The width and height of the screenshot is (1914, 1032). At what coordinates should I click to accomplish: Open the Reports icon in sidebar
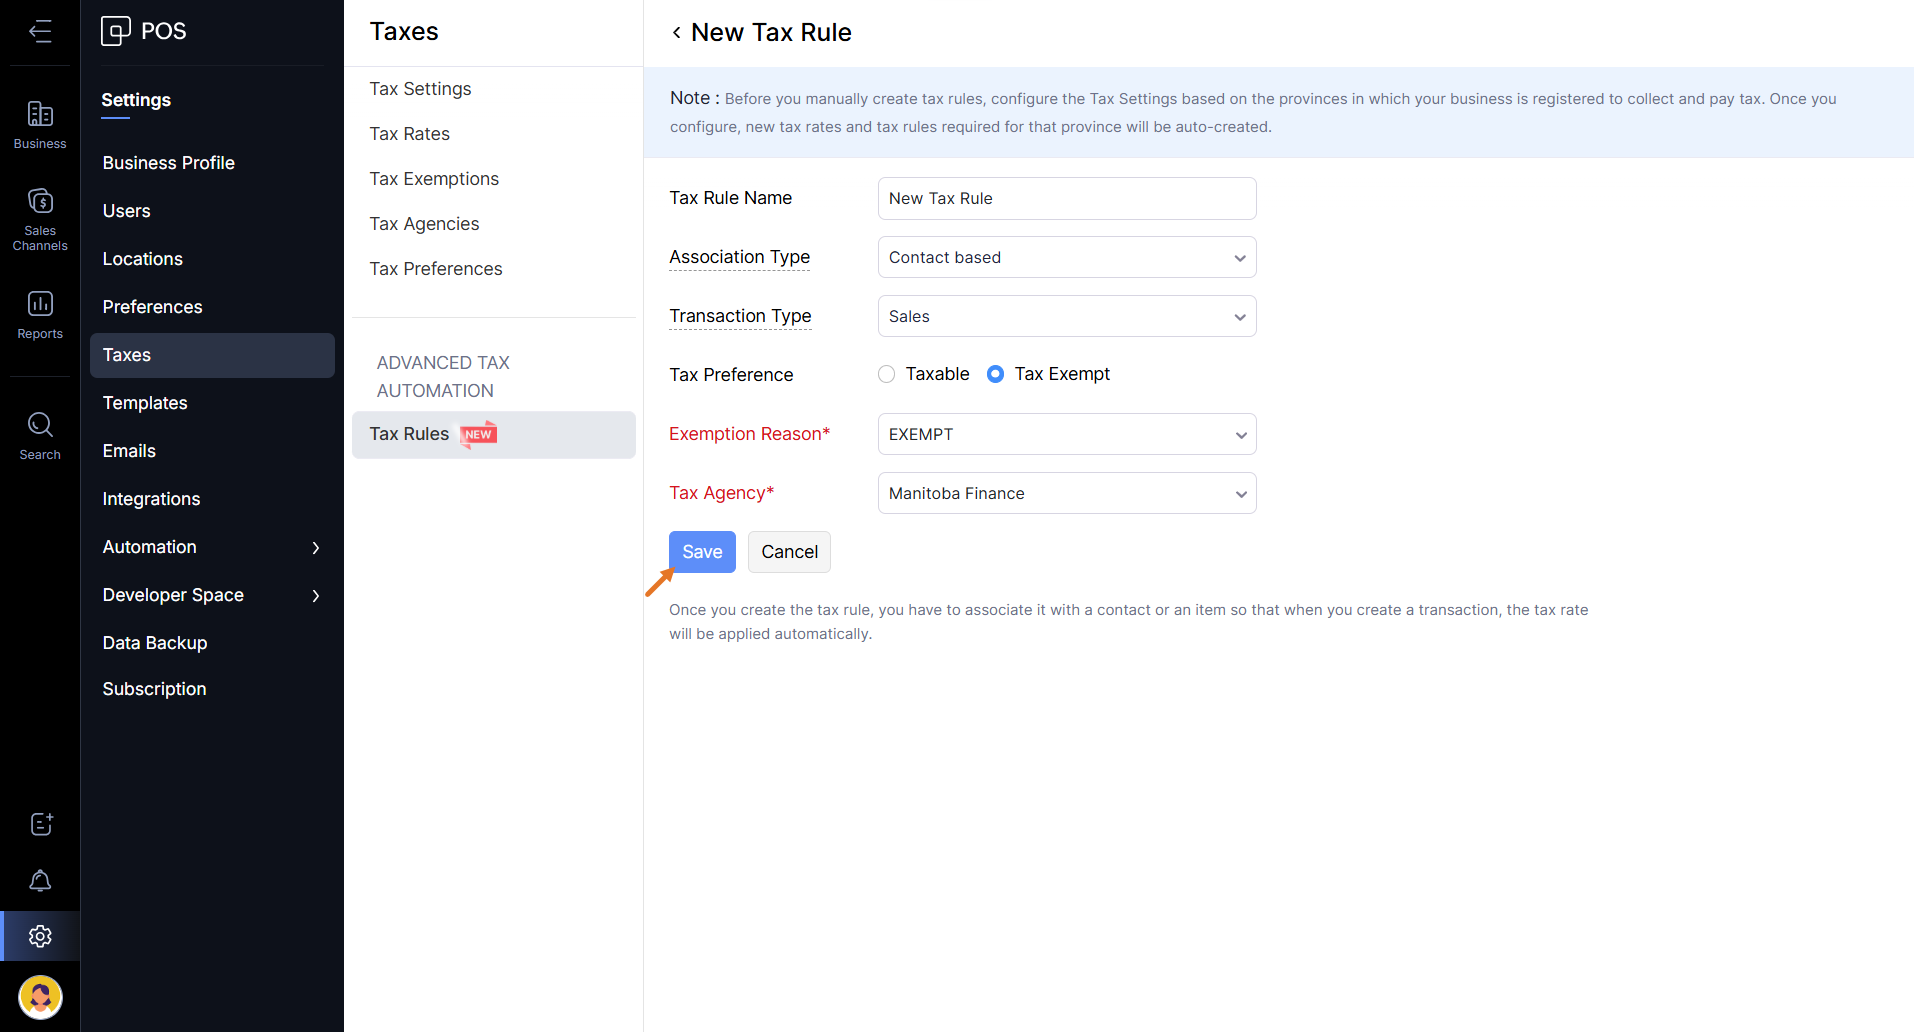[x=40, y=314]
